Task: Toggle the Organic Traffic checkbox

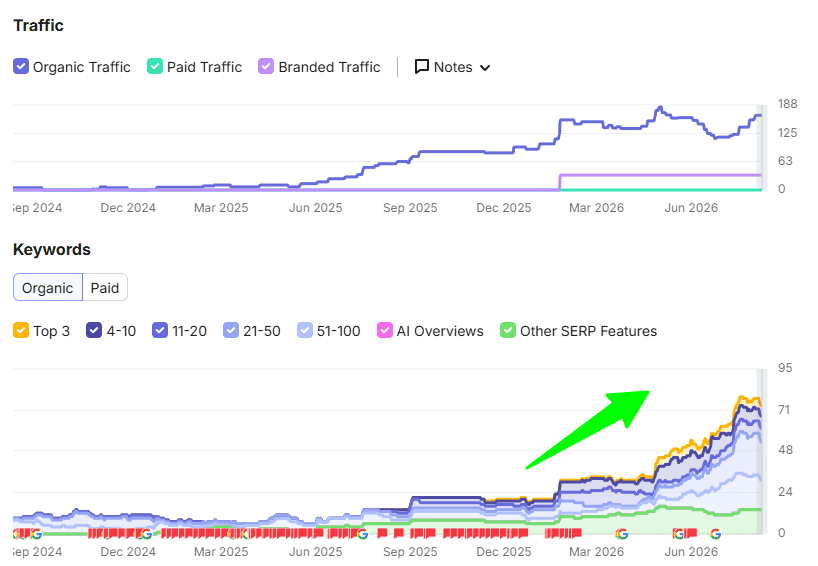Action: 21,67
